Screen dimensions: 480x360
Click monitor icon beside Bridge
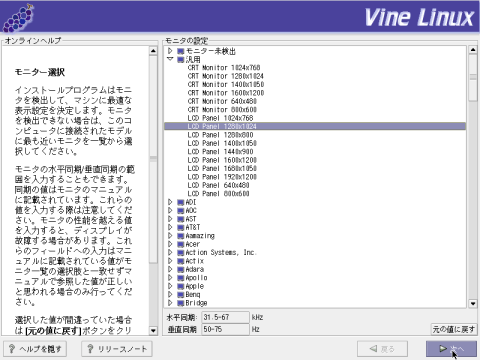click(x=181, y=303)
